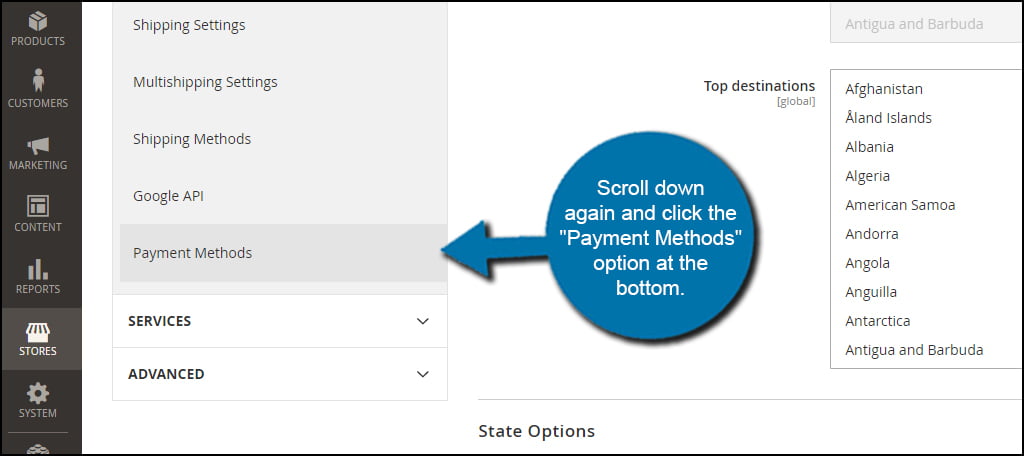This screenshot has height=456, width=1024.
Task: Open the Content layout icon
Action: click(x=38, y=206)
